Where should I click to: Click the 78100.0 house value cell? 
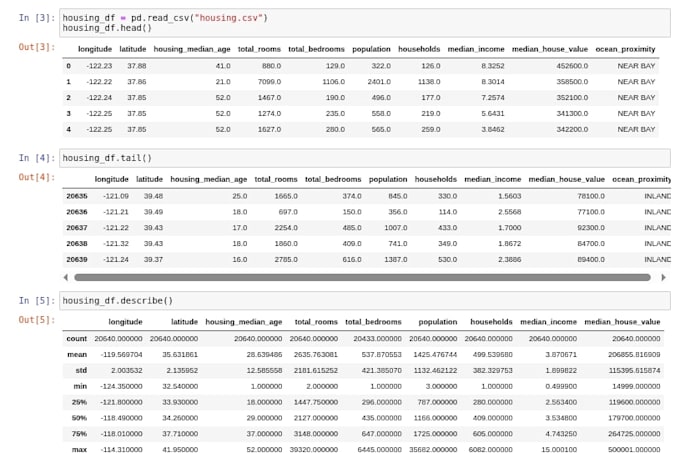coord(591,196)
